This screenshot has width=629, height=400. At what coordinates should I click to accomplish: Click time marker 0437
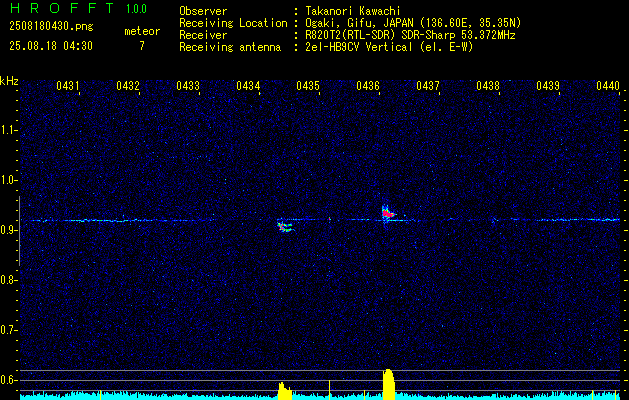pyautogui.click(x=428, y=86)
